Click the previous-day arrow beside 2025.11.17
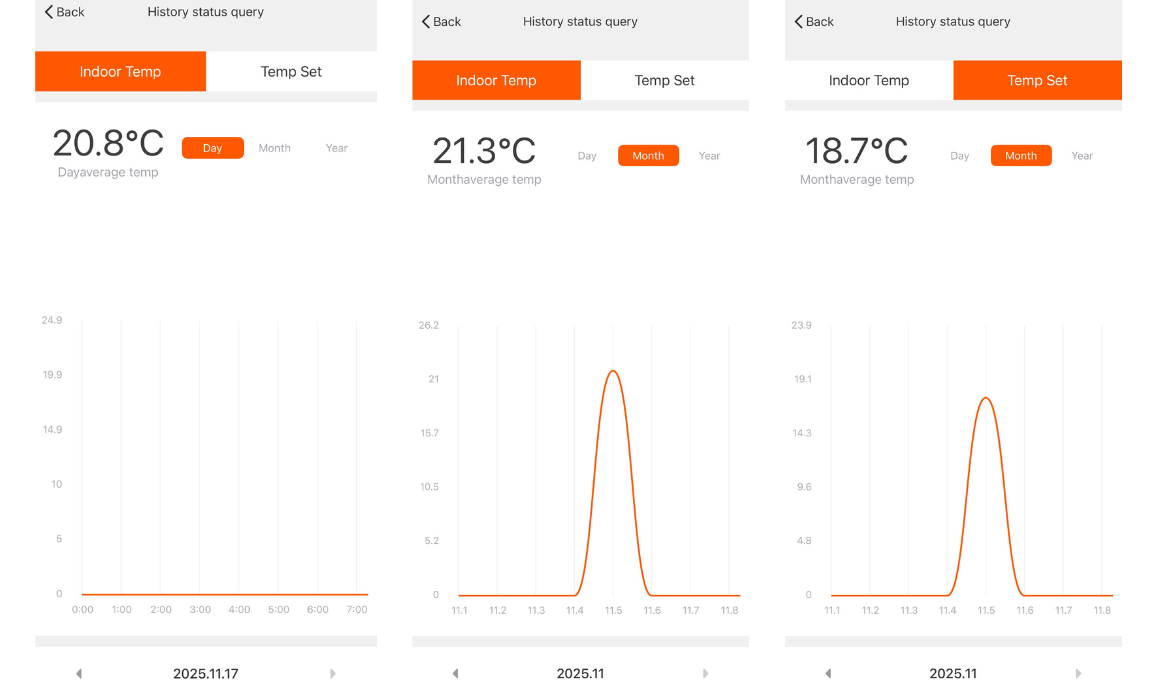The height and width of the screenshot is (700, 1170). coord(79,673)
